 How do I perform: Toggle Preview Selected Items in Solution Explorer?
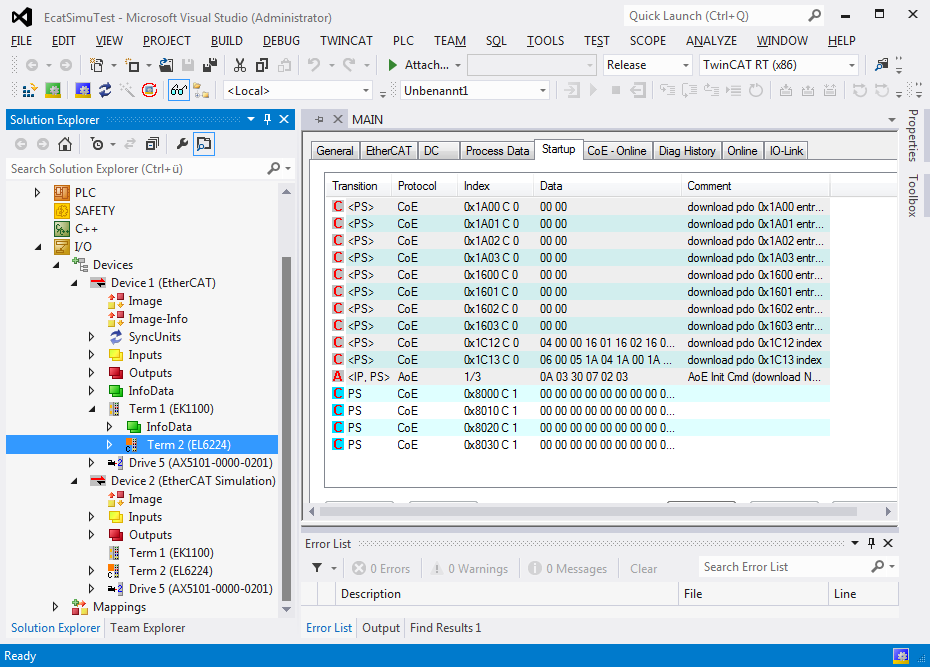tap(204, 144)
